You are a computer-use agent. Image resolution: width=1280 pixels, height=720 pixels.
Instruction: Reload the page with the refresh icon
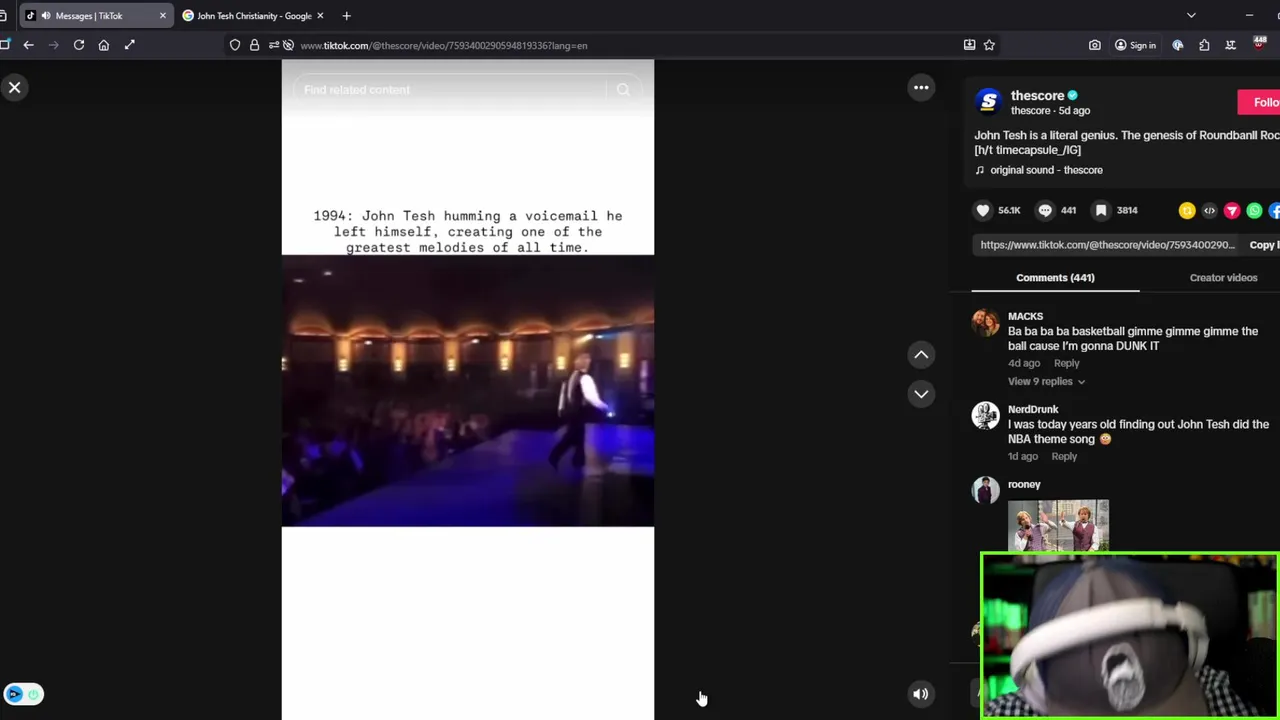[79, 45]
